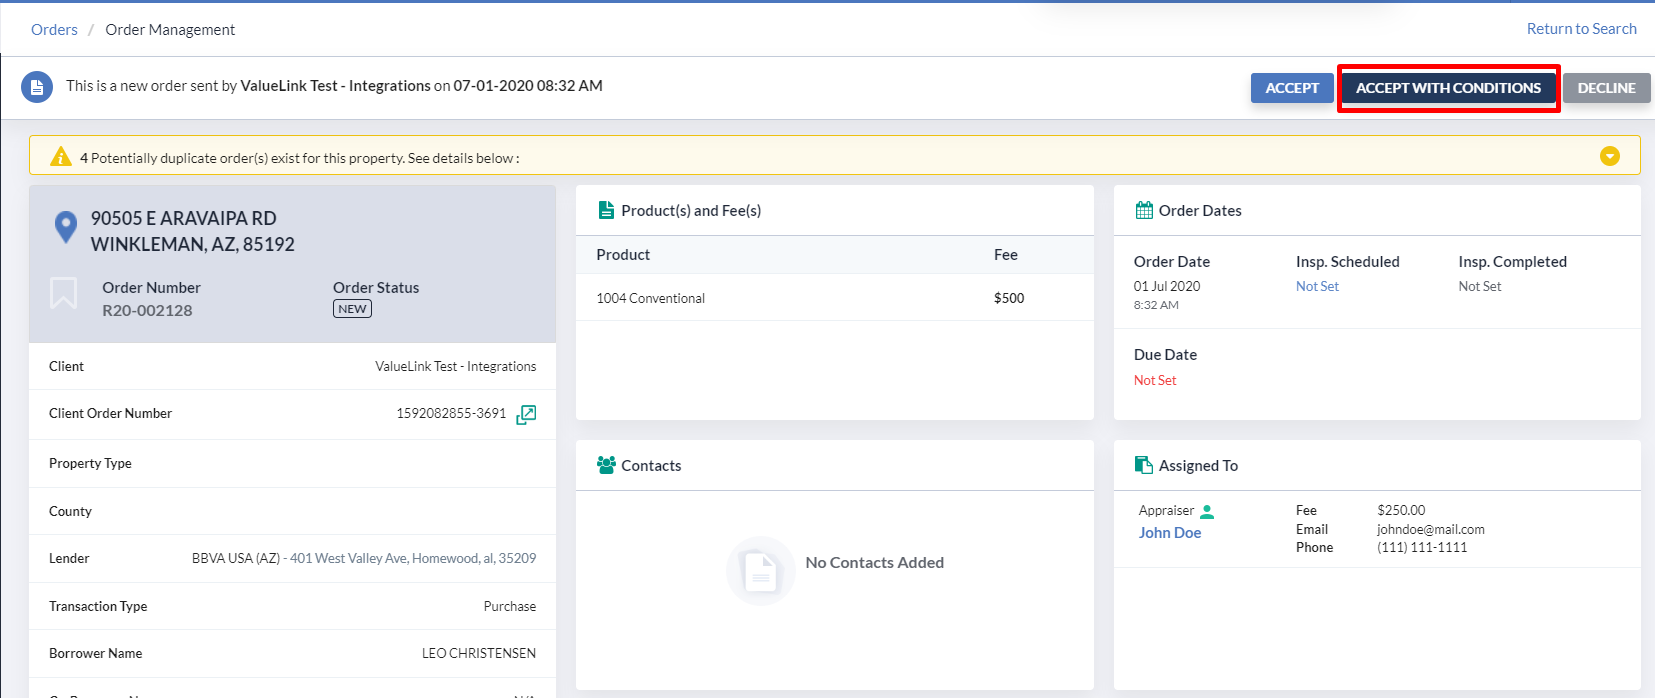This screenshot has width=1655, height=698.
Task: Click the Accept button
Action: coord(1292,88)
